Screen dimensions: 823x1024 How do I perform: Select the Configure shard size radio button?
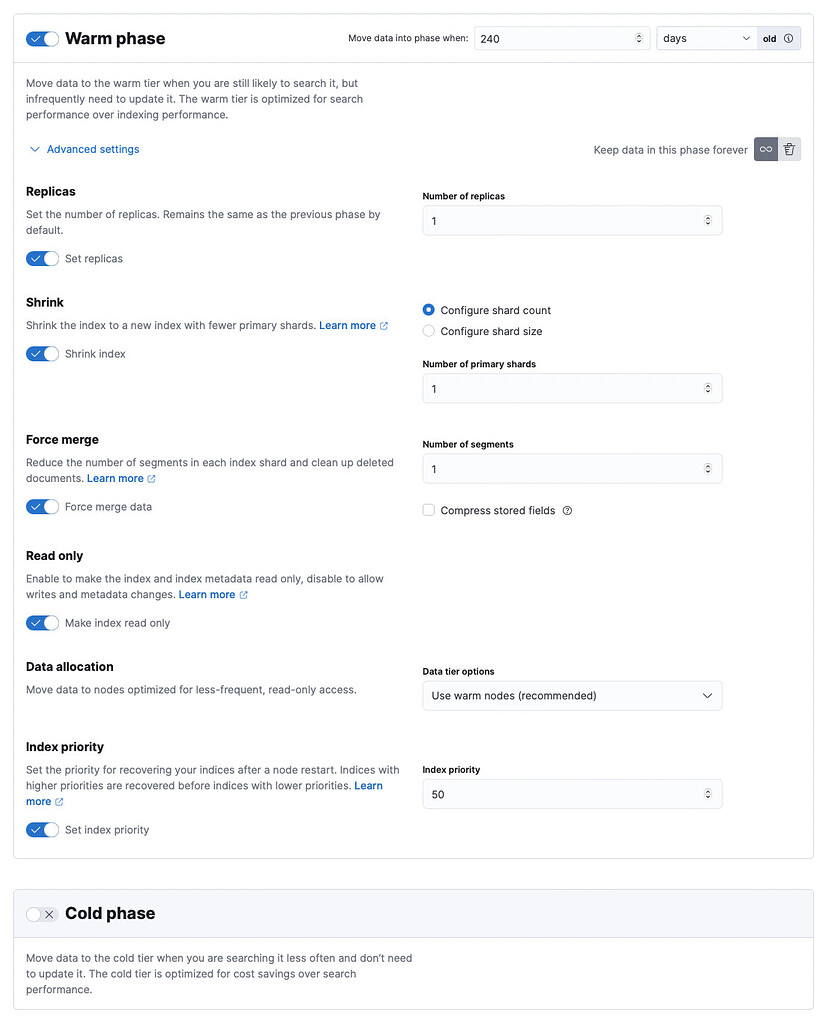pos(428,331)
